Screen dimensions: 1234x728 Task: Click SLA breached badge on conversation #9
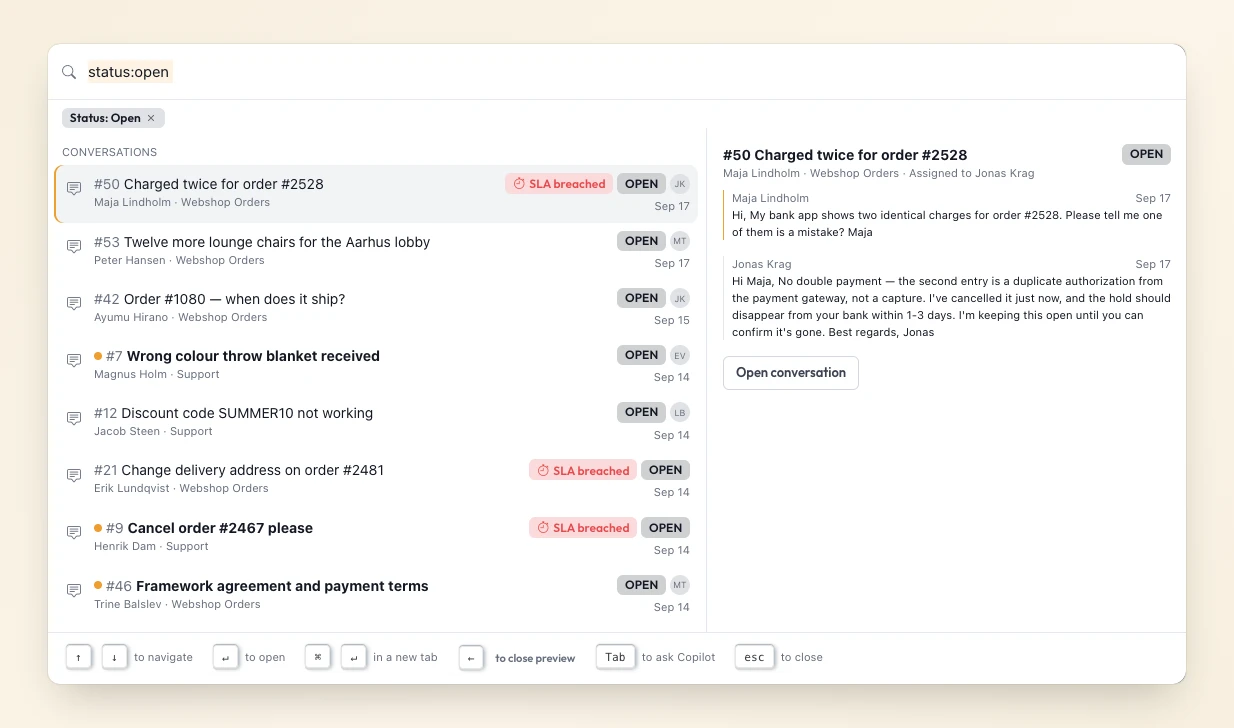pyautogui.click(x=583, y=527)
